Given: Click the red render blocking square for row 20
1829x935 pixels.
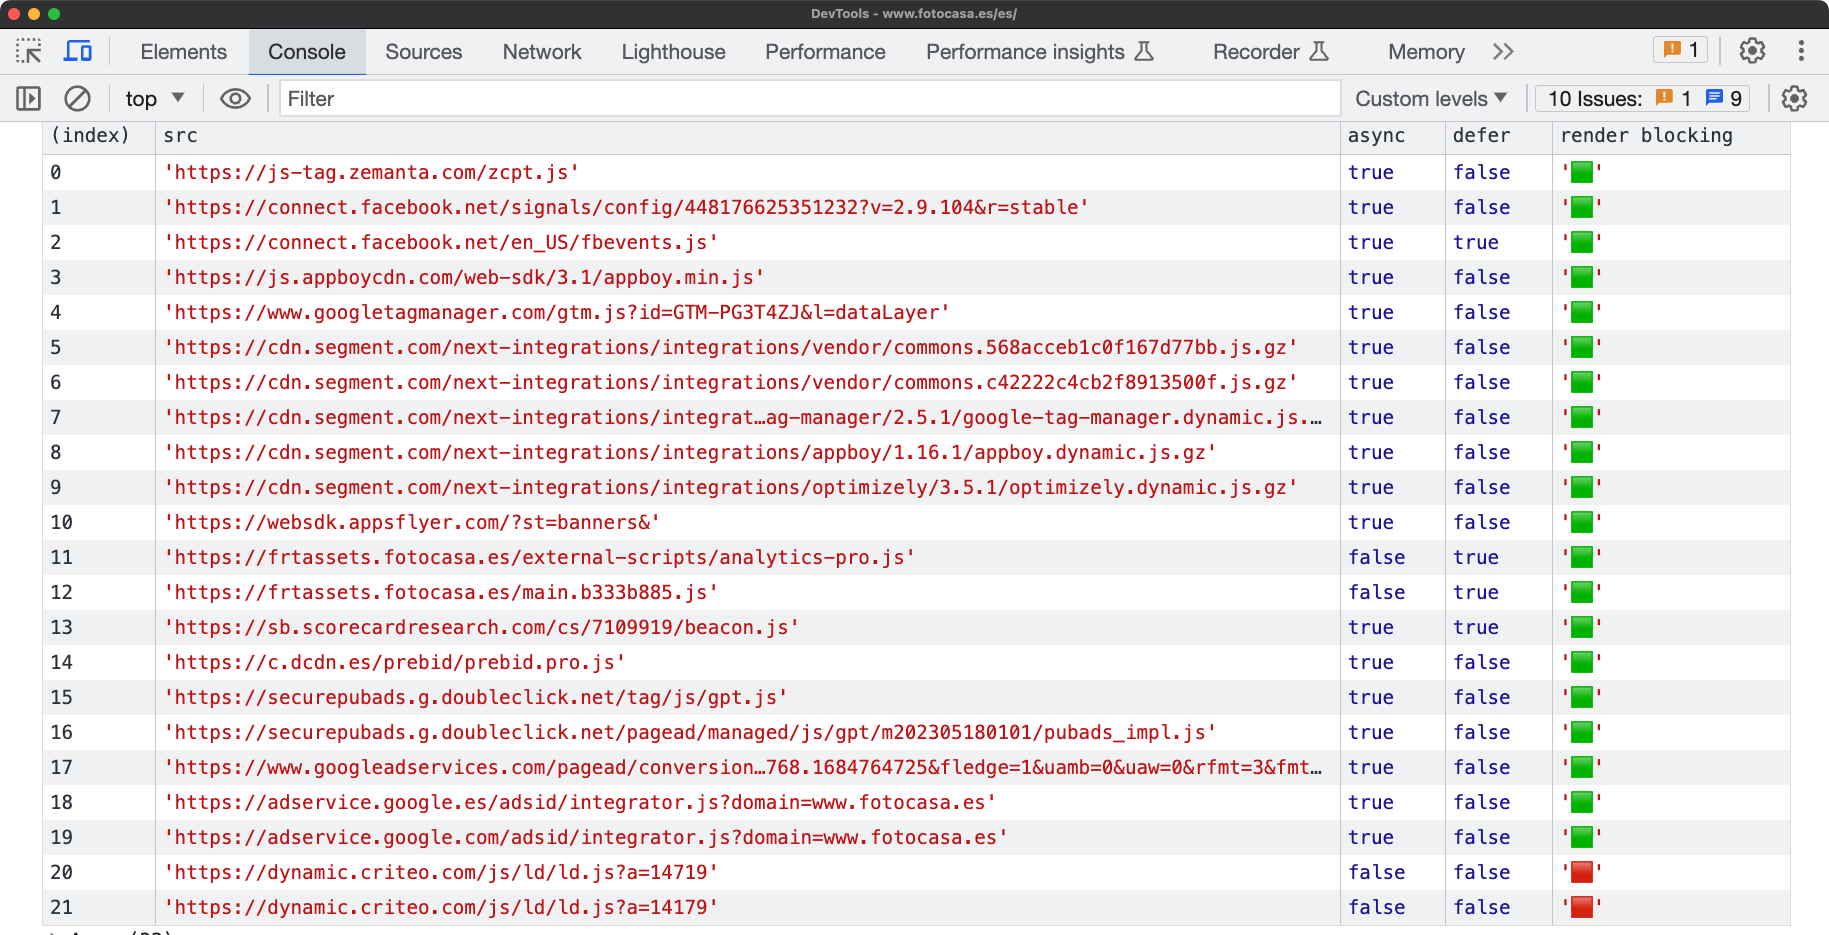Looking at the screenshot, I should click(1581, 872).
